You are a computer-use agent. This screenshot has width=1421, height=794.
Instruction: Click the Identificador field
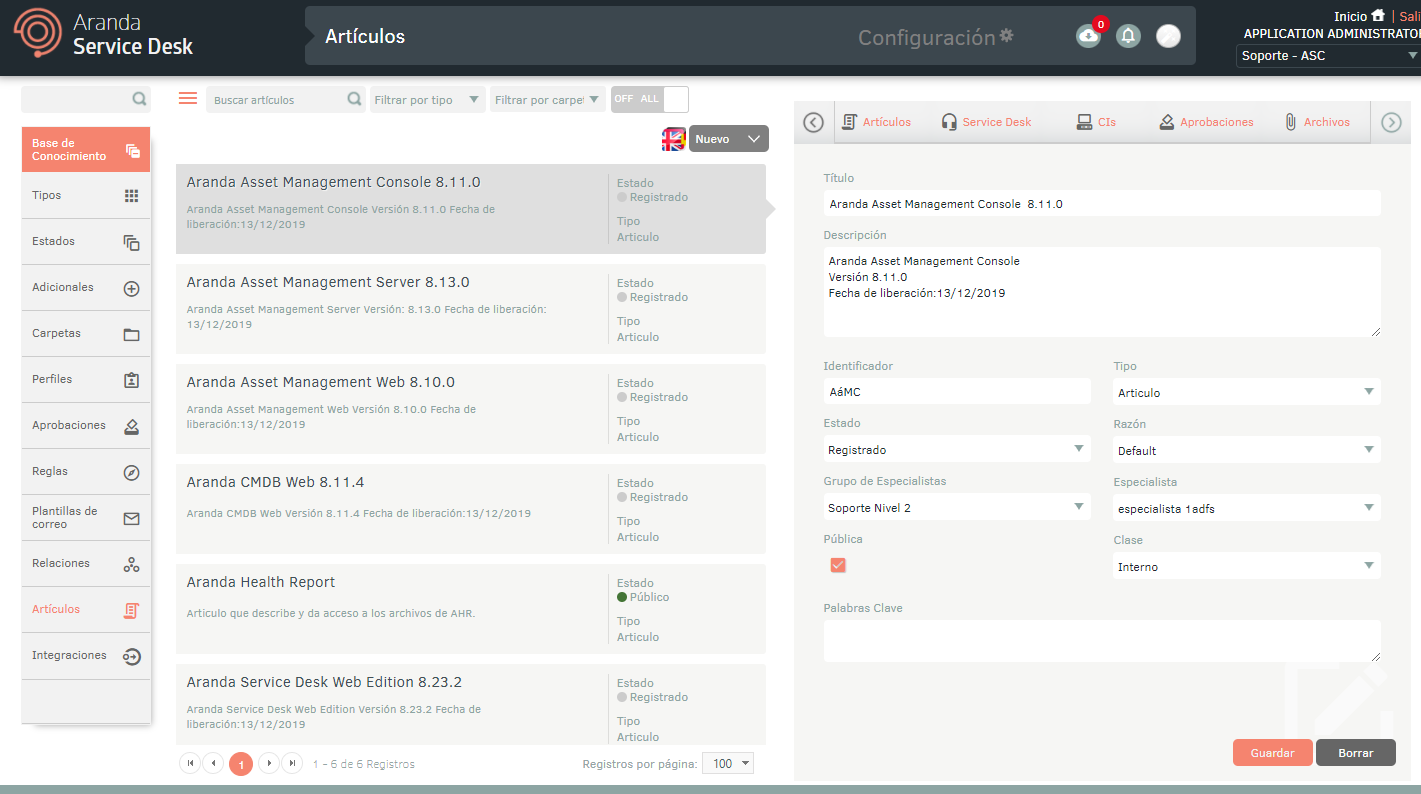(957, 392)
